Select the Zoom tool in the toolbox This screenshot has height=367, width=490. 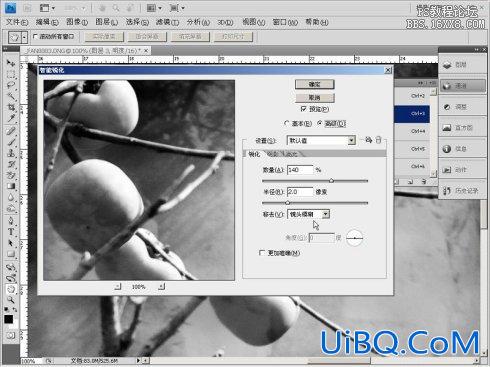point(11,300)
